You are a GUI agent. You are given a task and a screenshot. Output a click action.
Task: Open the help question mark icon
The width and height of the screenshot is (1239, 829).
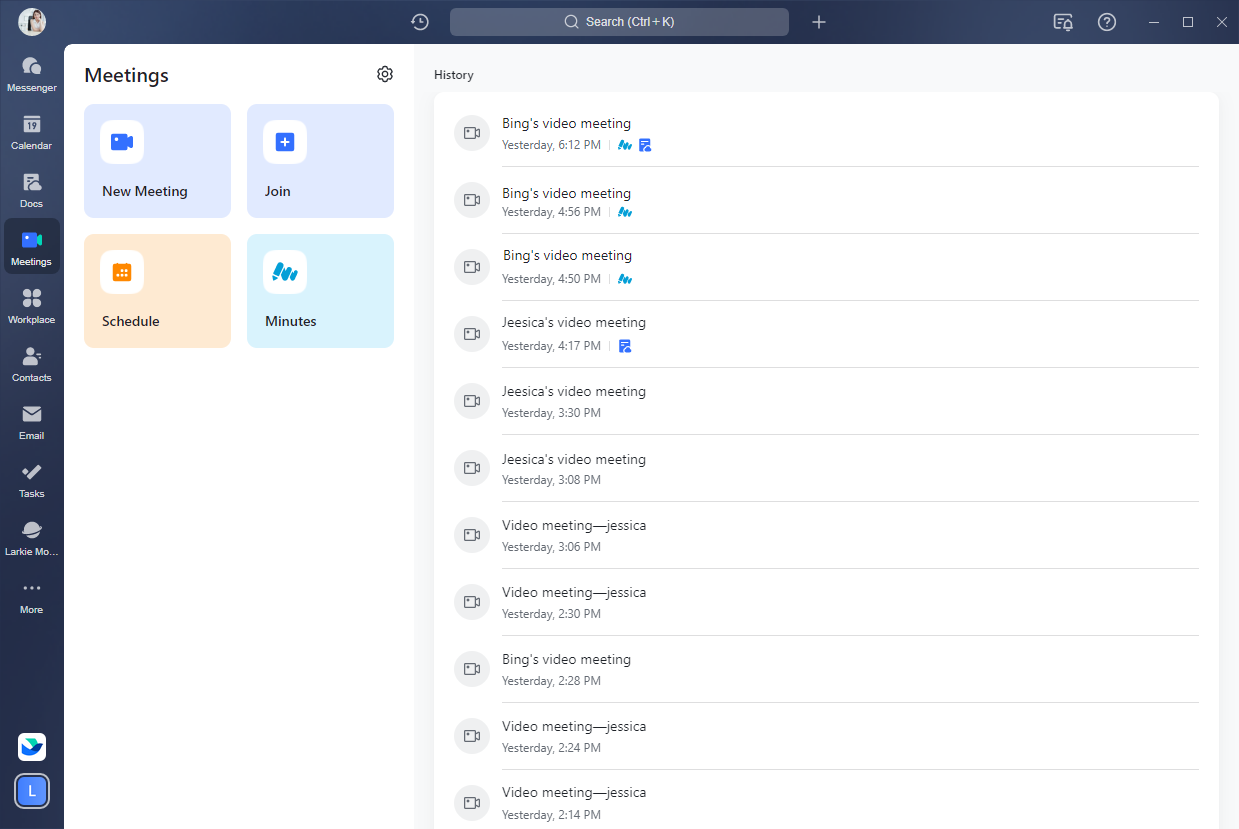[x=1107, y=22]
